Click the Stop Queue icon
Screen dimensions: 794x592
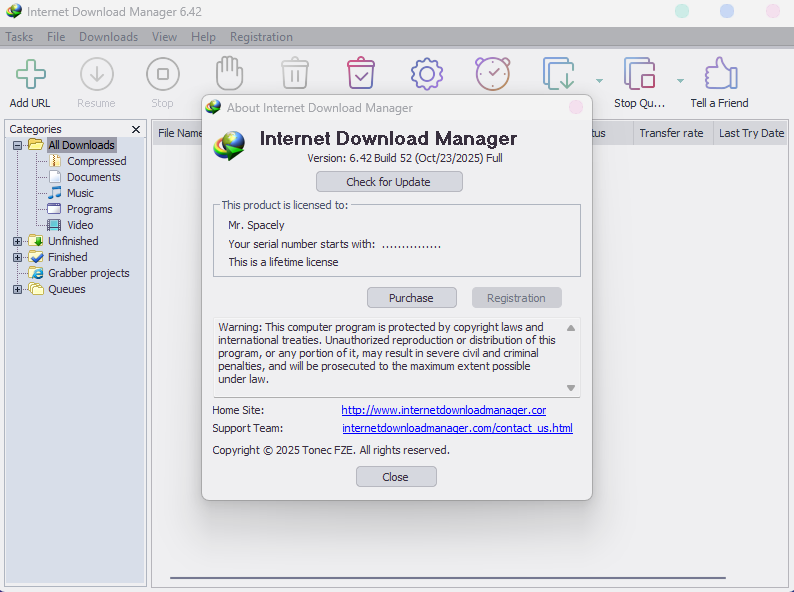pos(639,75)
